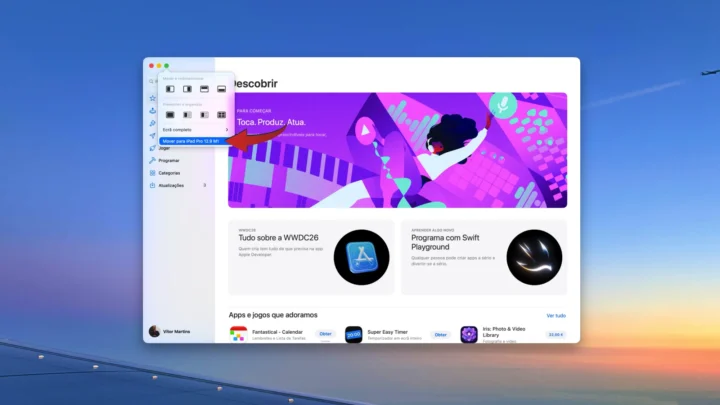The image size is (720, 405).
Task: Tile window to top half of screen
Action: 204,89
